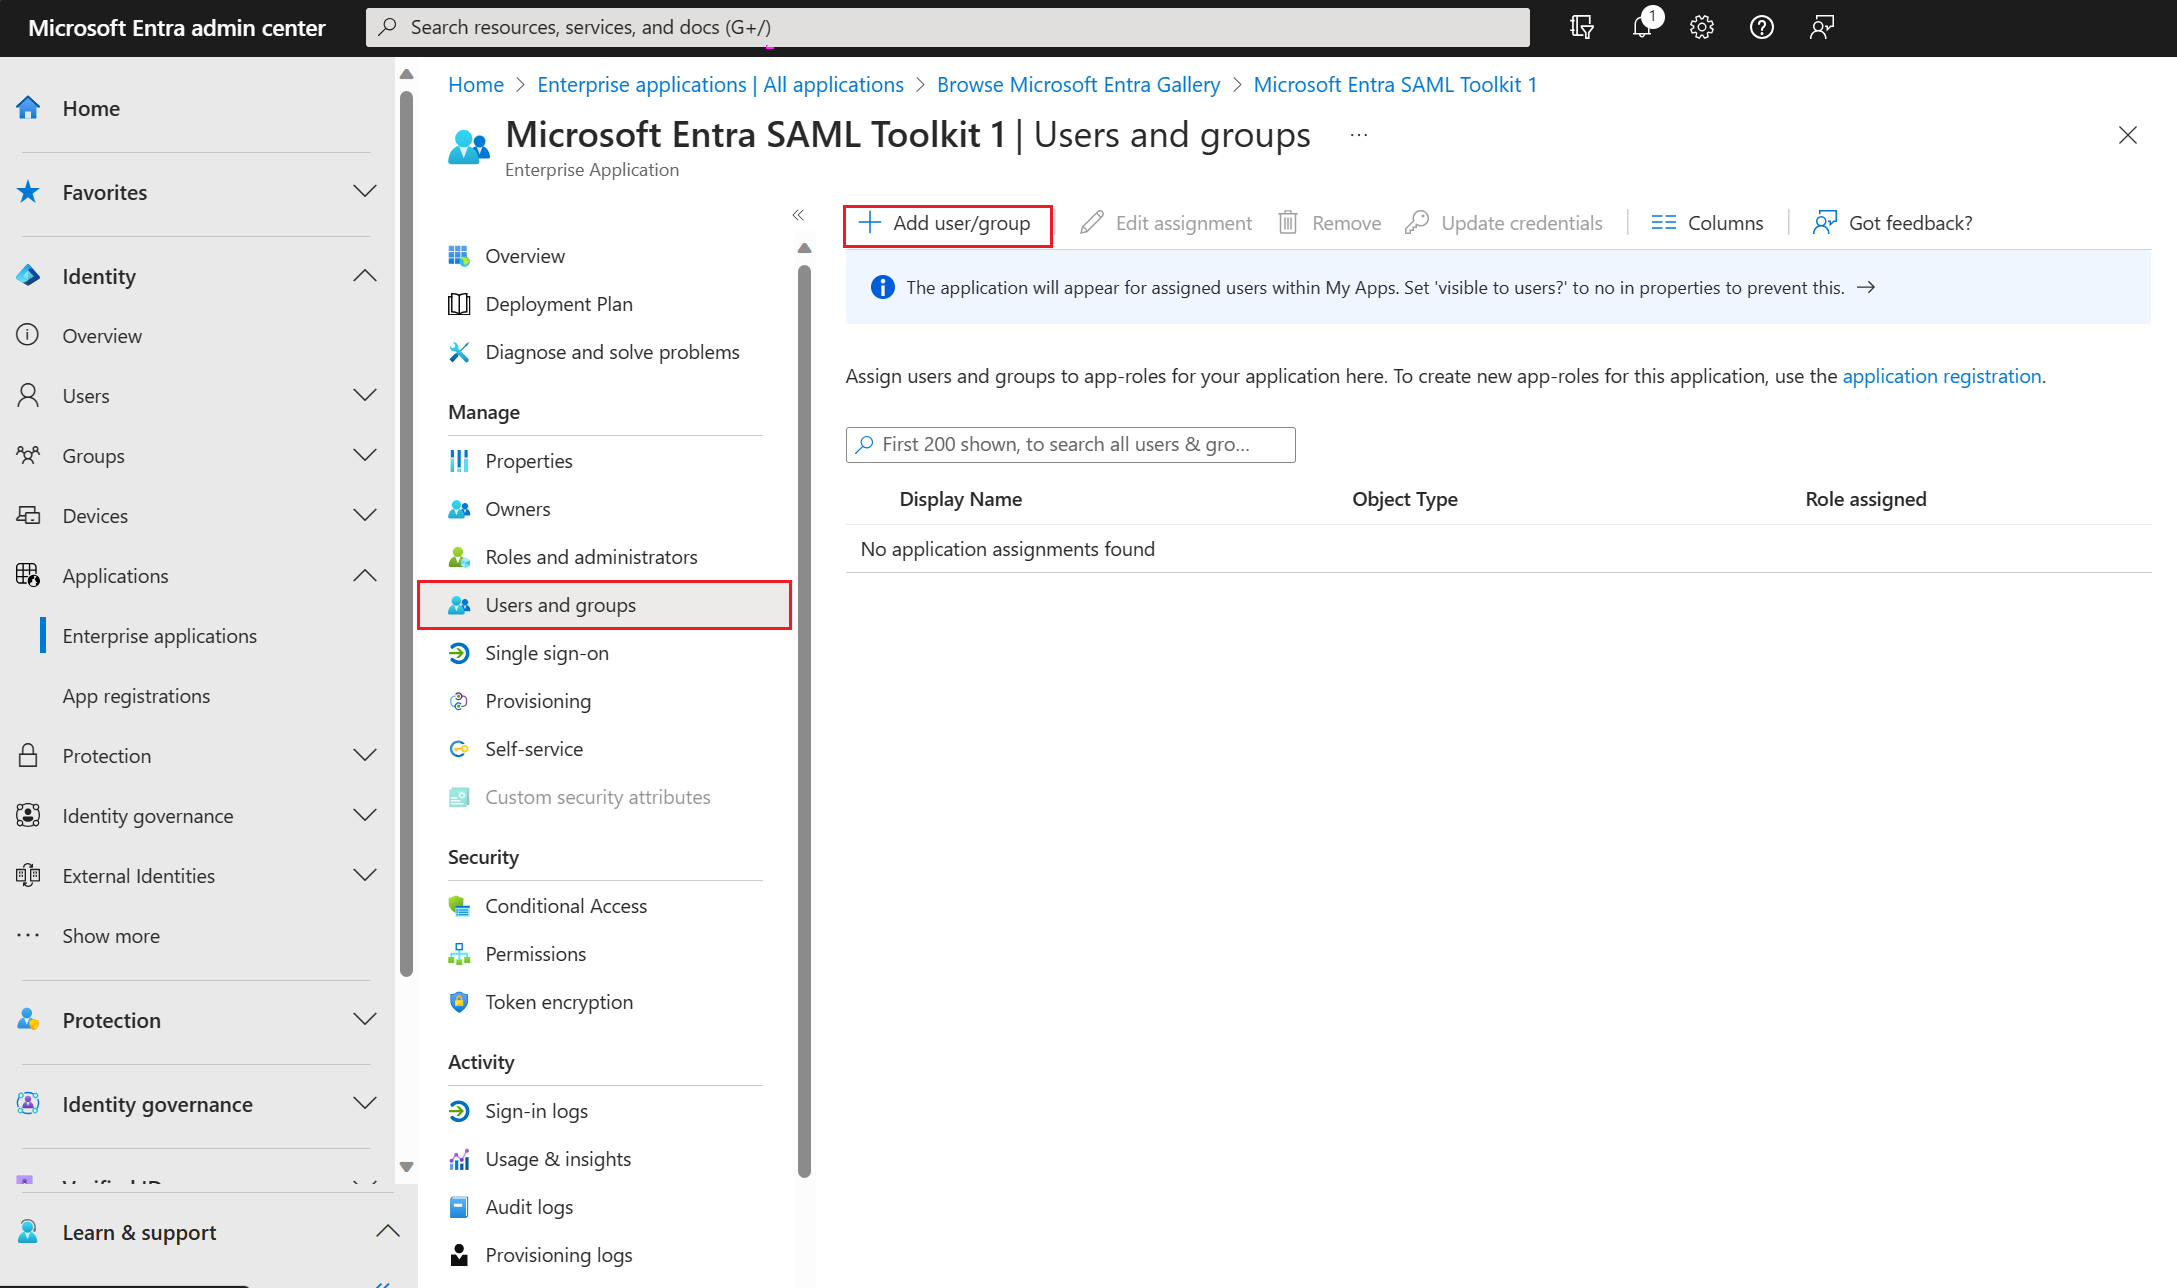Click the Add user/group button

[943, 221]
